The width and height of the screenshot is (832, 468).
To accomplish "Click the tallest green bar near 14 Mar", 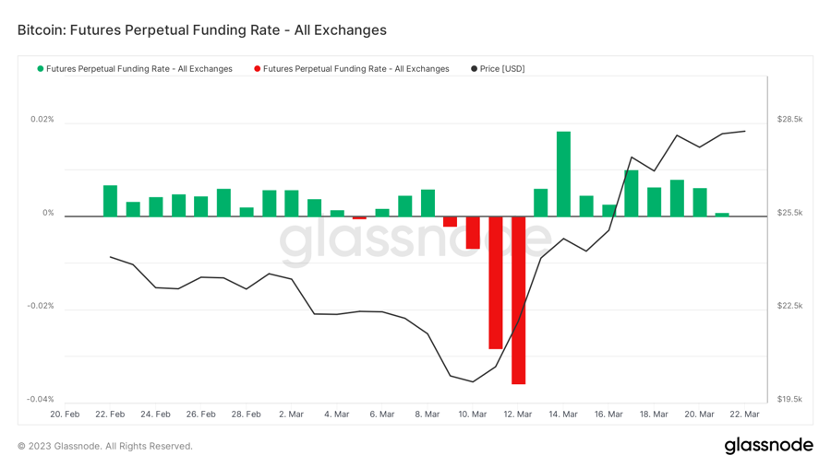I will coord(564,173).
